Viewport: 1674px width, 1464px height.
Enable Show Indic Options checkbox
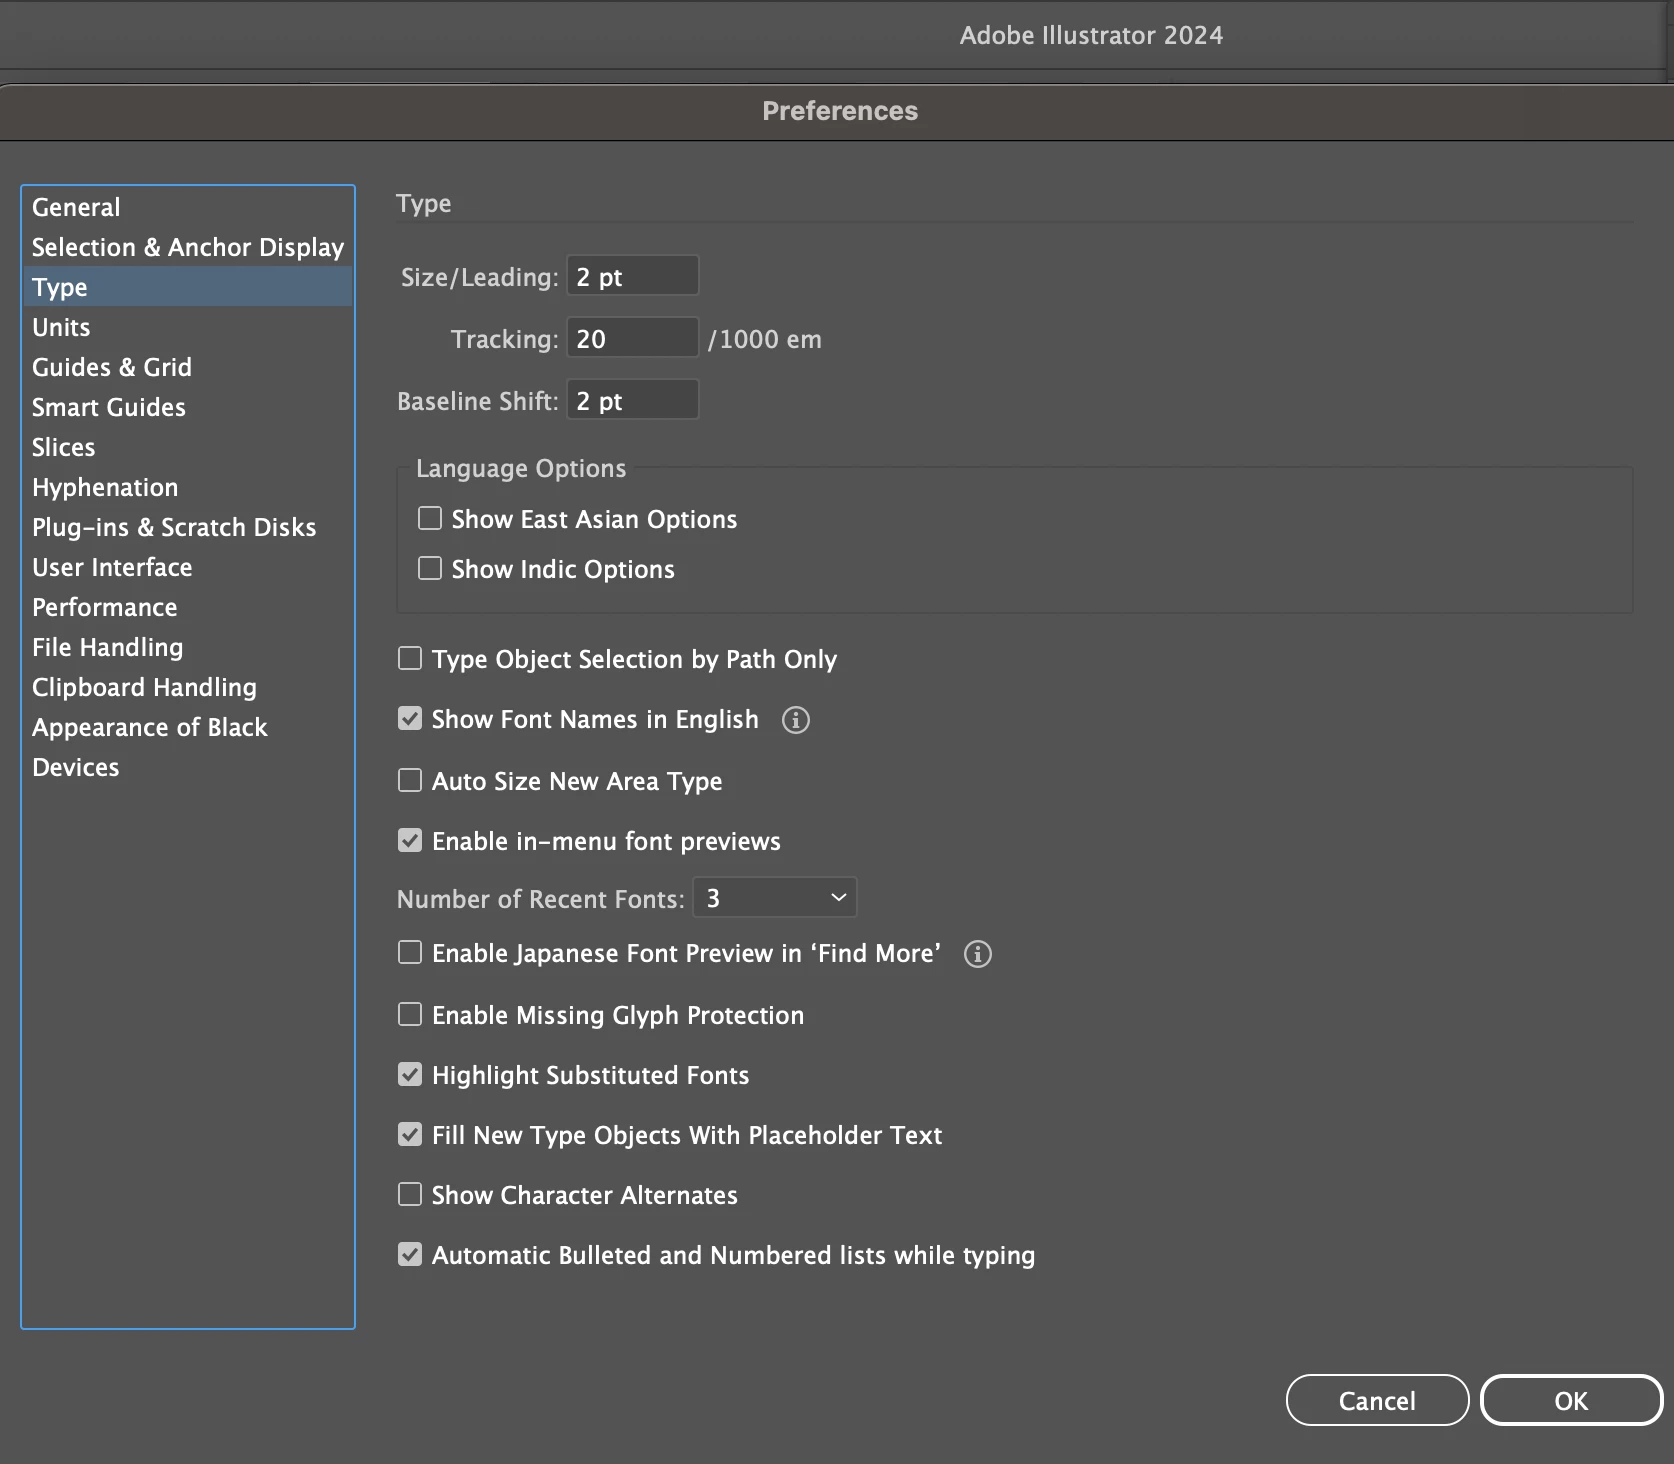[430, 568]
